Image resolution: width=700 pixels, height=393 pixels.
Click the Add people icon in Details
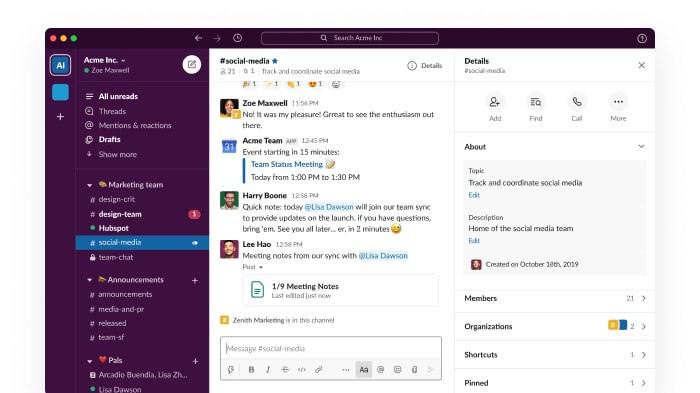[x=495, y=102]
